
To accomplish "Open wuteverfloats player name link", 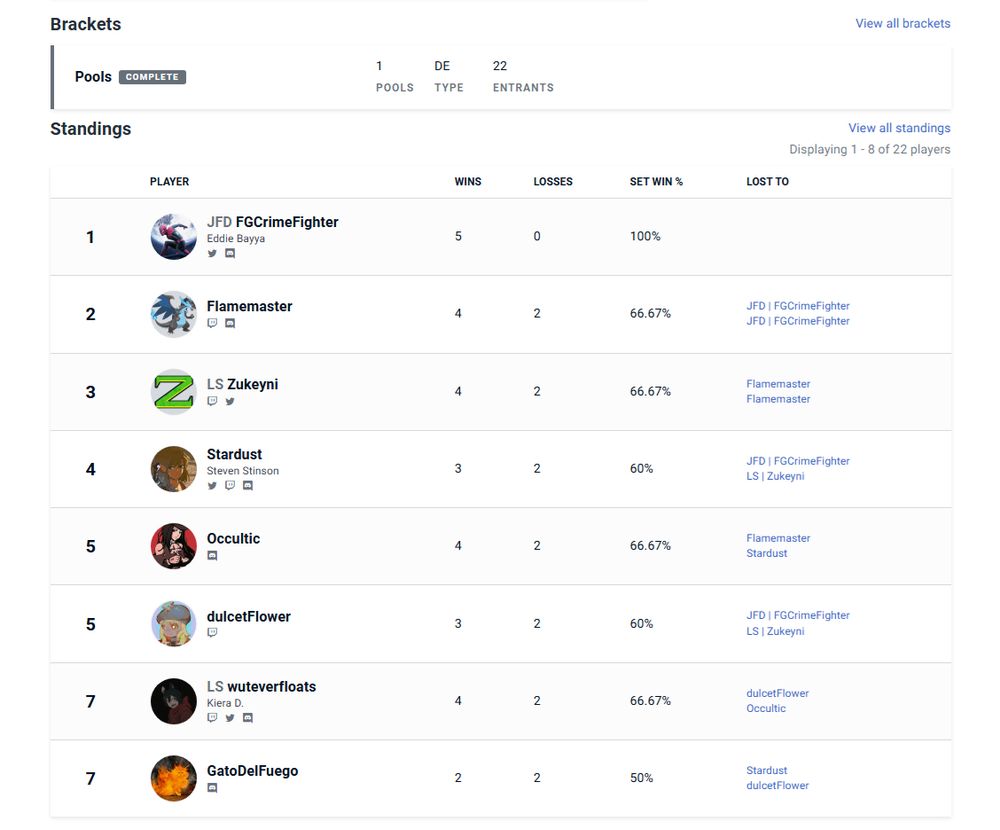I will click(271, 687).
